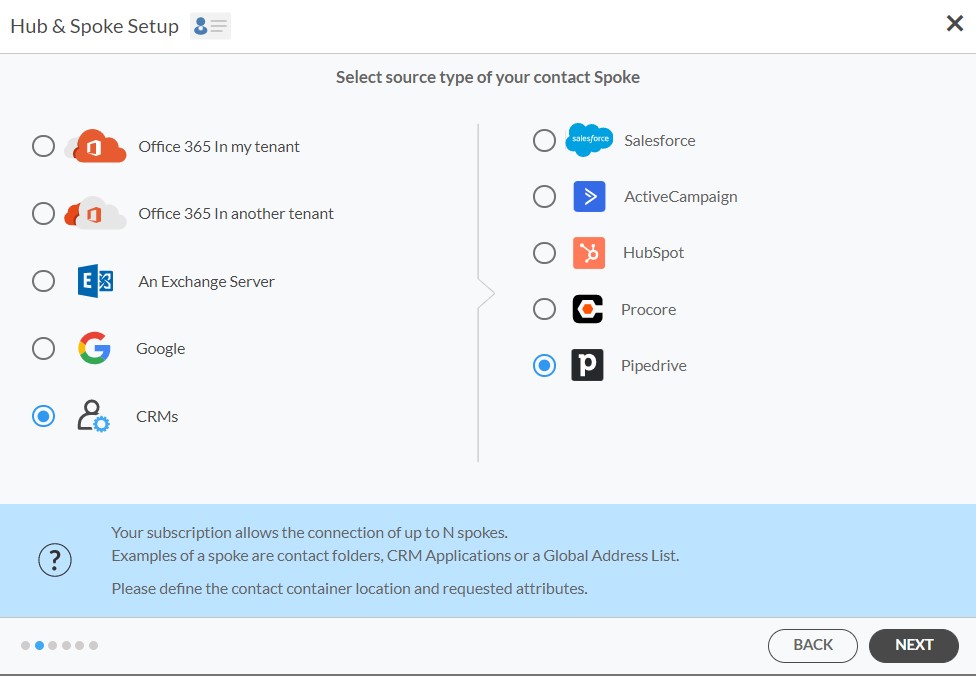Screen dimensions: 976x676
Task: Click the first step indicator dot
Action: (26, 645)
